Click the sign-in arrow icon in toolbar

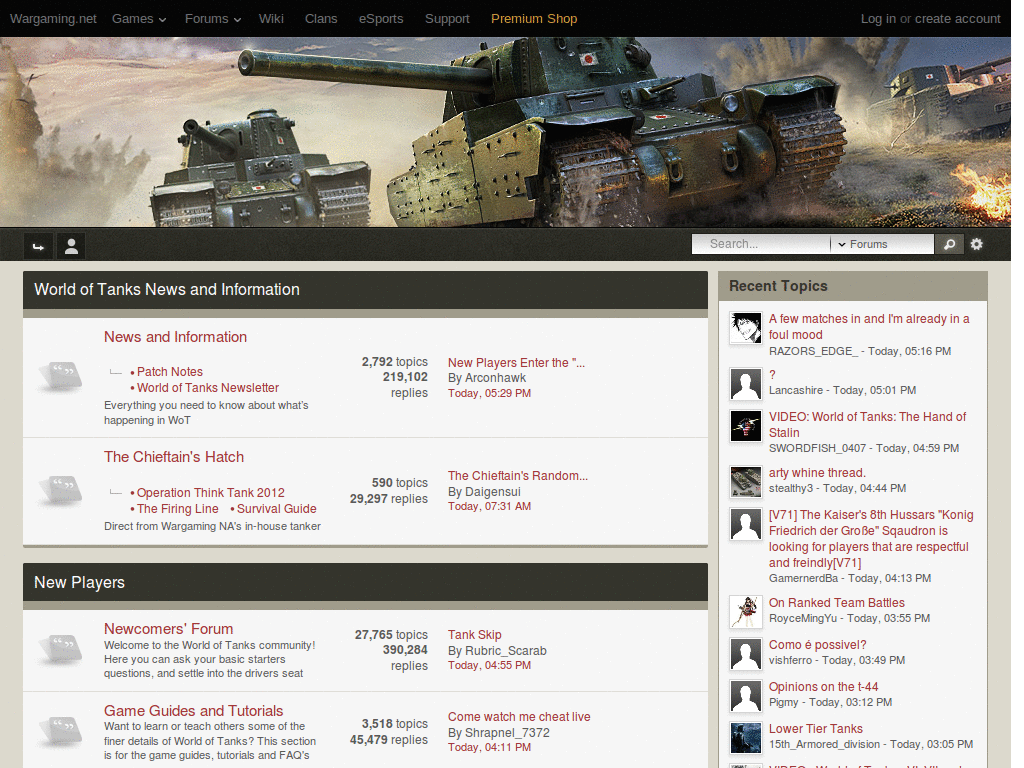point(39,246)
